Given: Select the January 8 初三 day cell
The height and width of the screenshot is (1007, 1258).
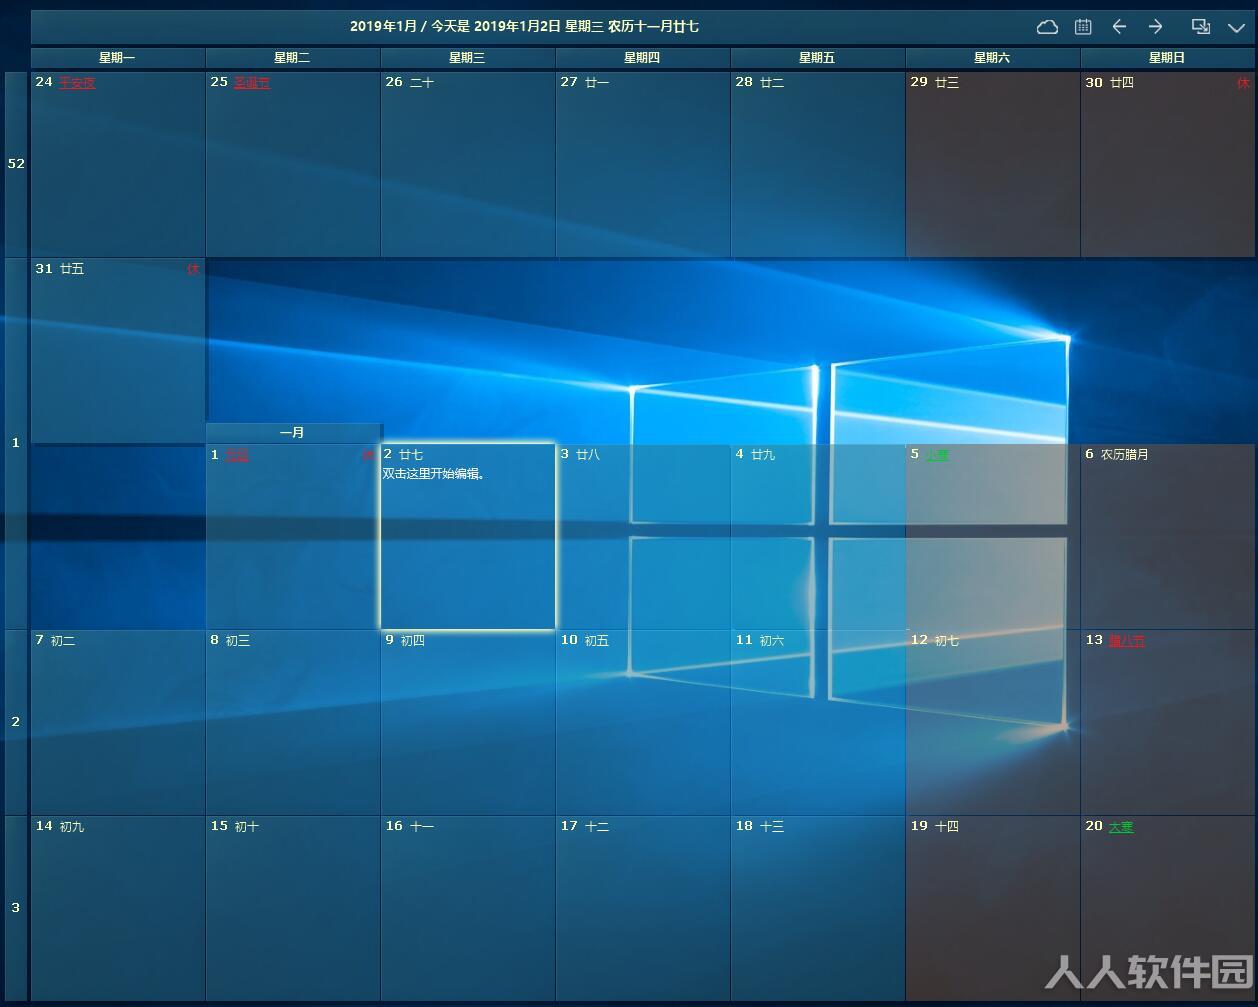Looking at the screenshot, I should (293, 722).
